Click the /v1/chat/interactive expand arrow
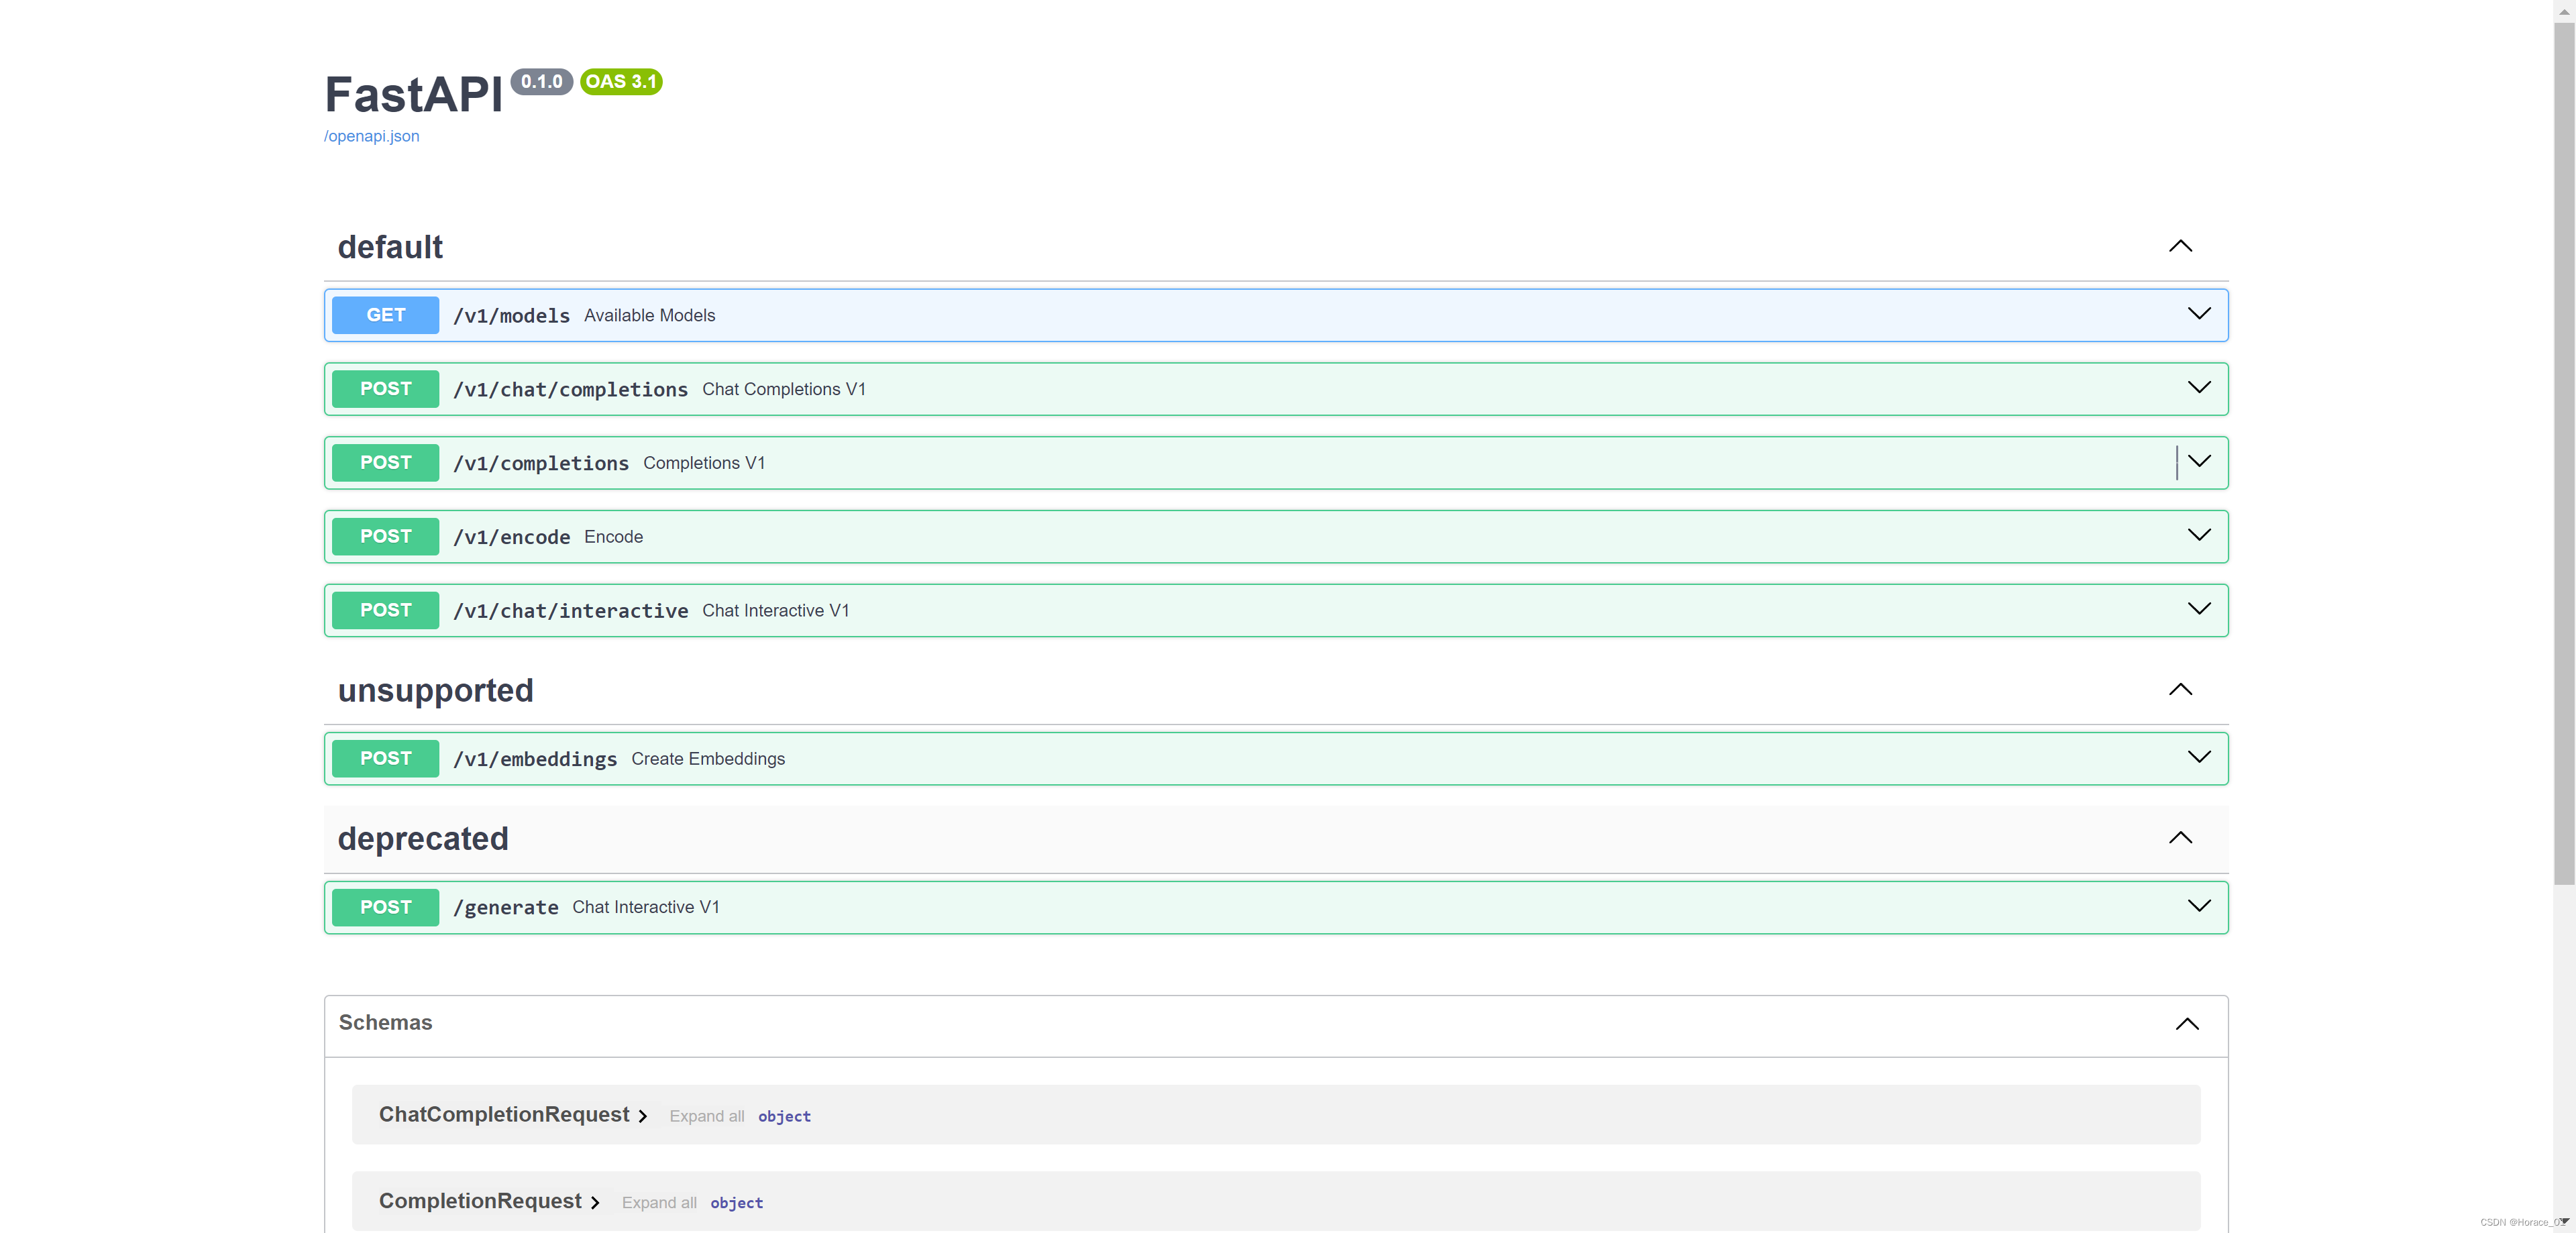2576x1233 pixels. (x=2199, y=609)
